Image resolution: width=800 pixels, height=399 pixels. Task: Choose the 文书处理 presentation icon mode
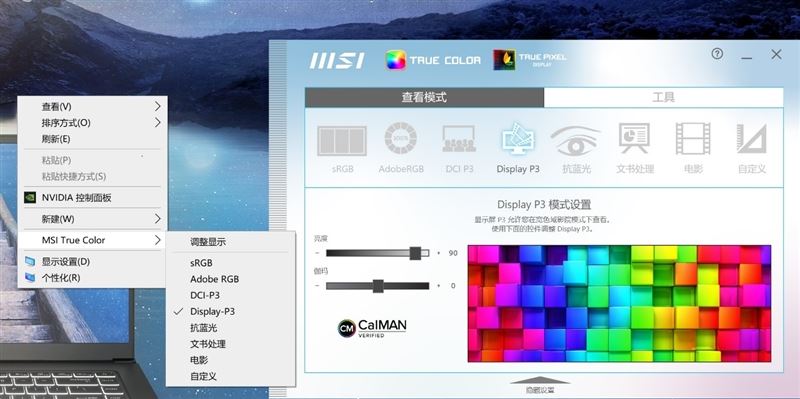(634, 138)
